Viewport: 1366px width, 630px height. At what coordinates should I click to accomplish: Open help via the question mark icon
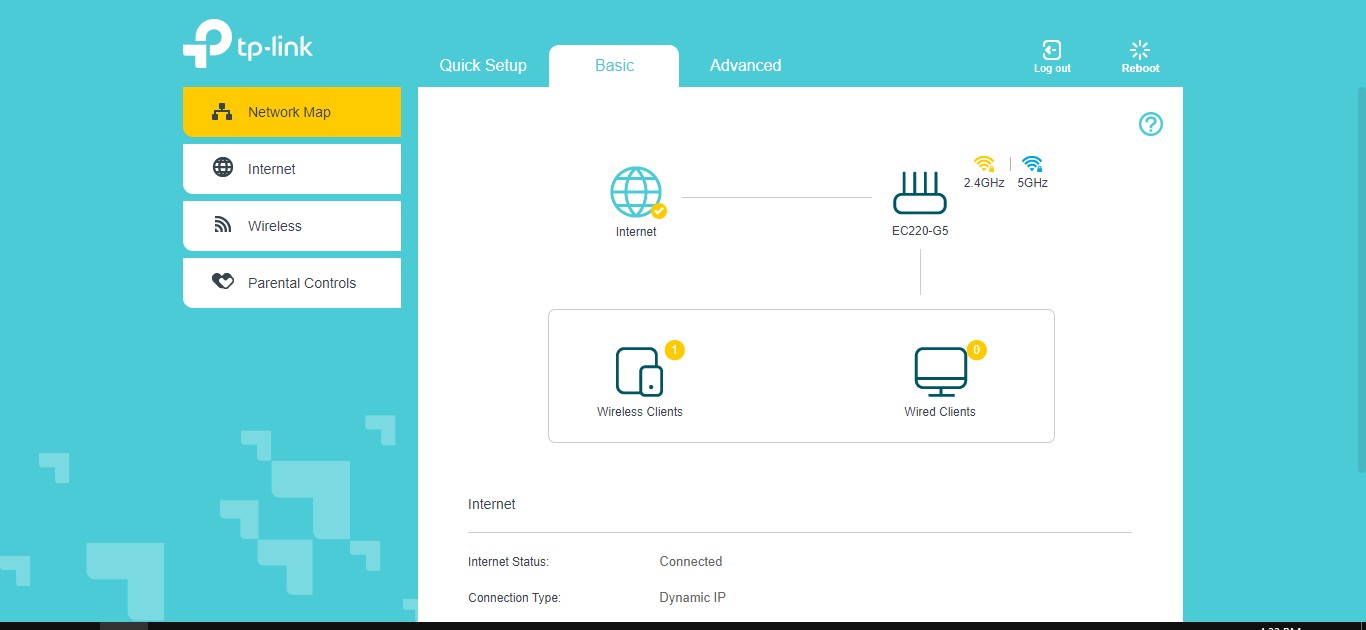point(1151,124)
